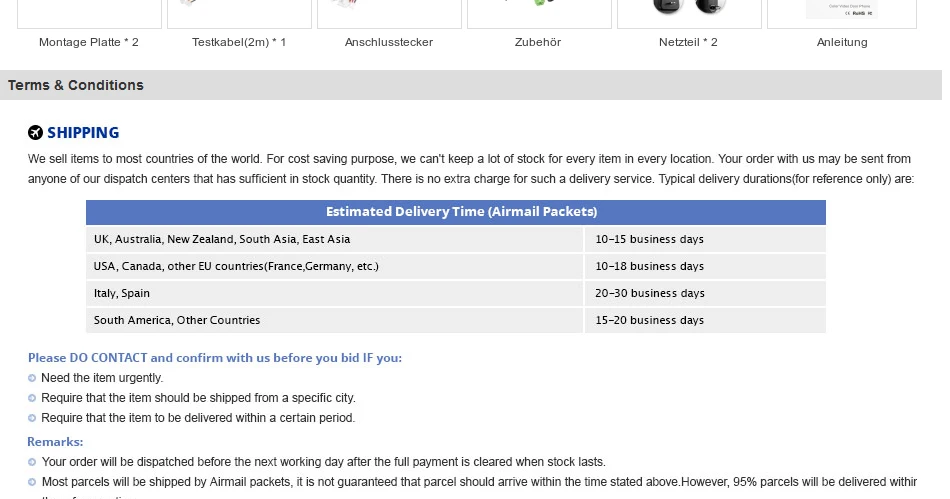
Task: Click the Anleitung label
Action: (x=842, y=42)
